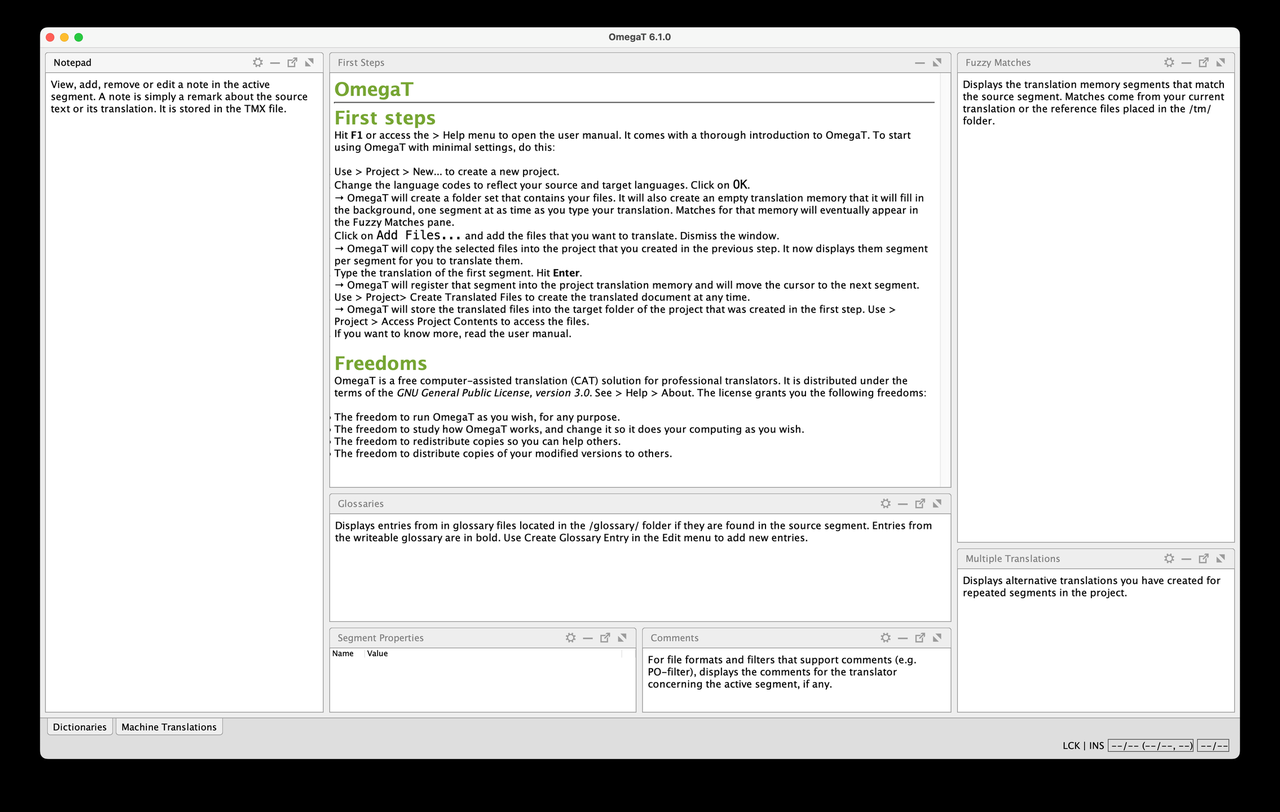
Task: Minimize the Segment Properties pane
Action: click(x=588, y=638)
